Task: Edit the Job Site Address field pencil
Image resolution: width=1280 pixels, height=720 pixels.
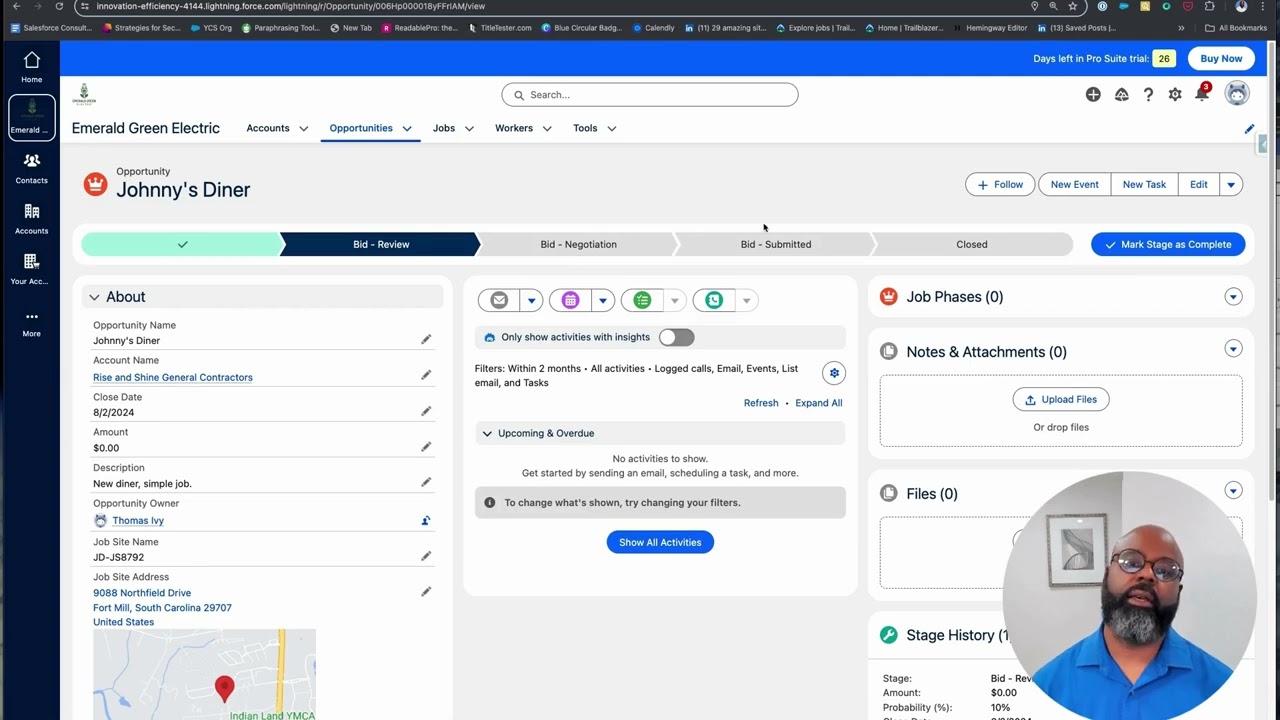Action: [x=426, y=592]
